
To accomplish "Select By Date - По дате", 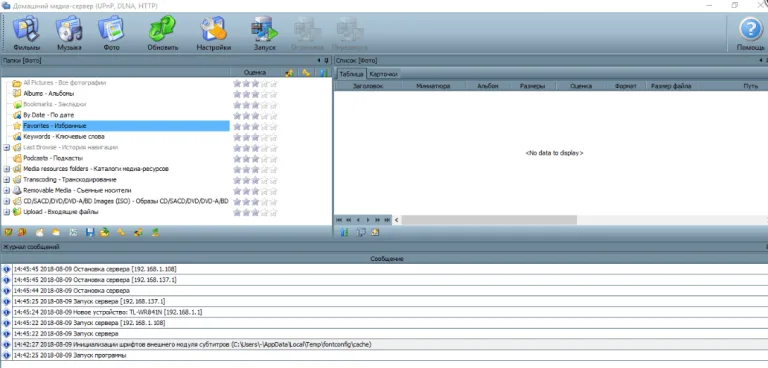I will point(48,115).
